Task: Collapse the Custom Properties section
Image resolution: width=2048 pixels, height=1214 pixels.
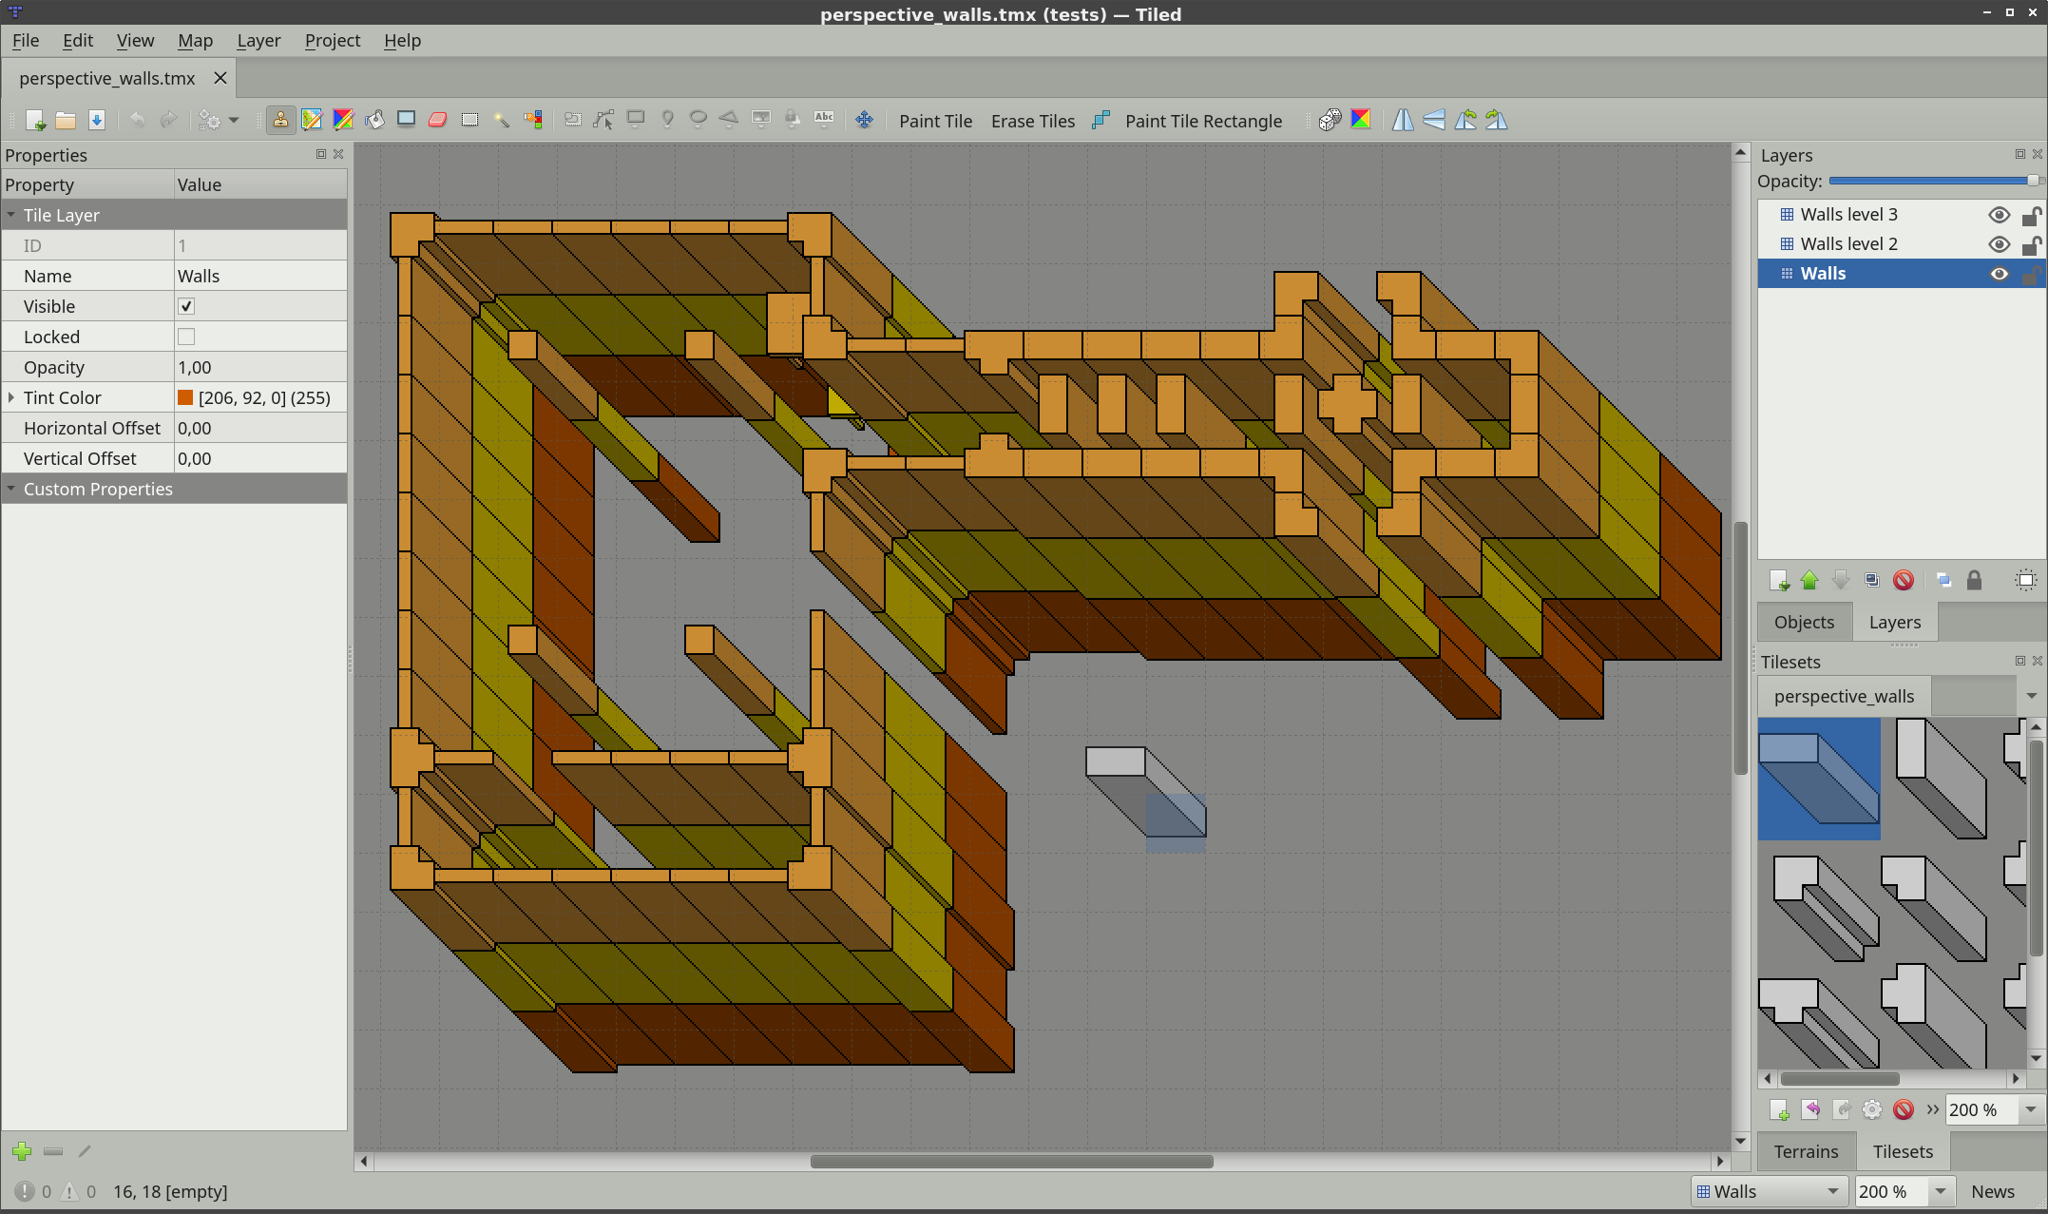Action: tap(11, 489)
